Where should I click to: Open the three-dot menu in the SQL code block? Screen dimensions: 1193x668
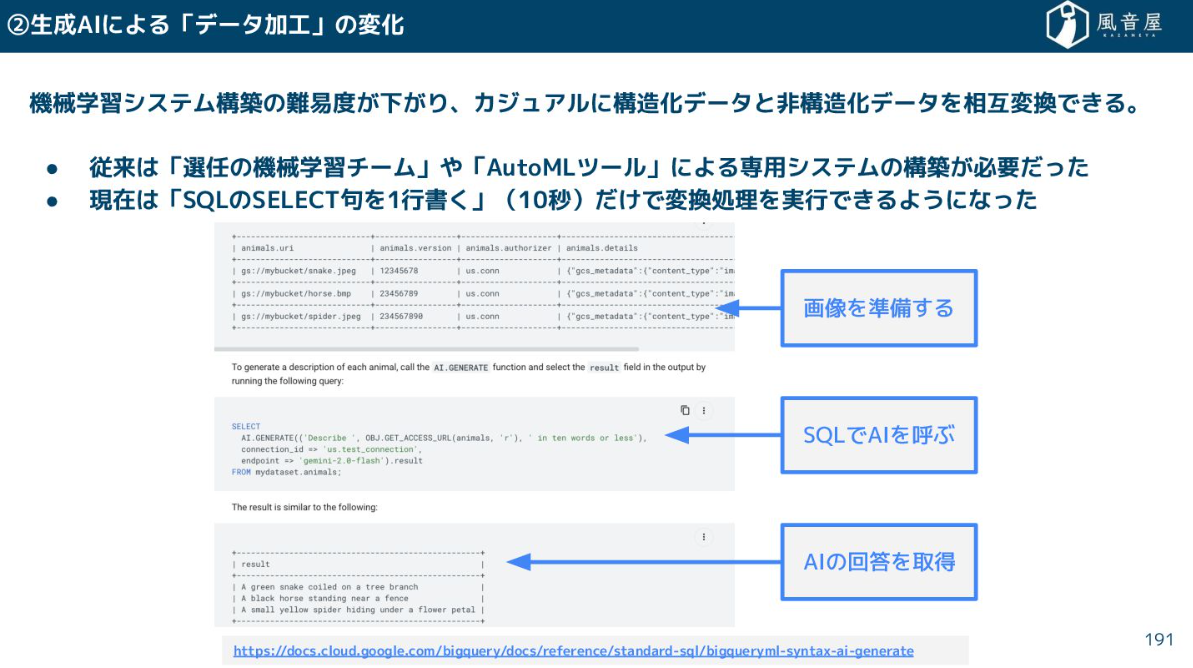[x=704, y=410]
